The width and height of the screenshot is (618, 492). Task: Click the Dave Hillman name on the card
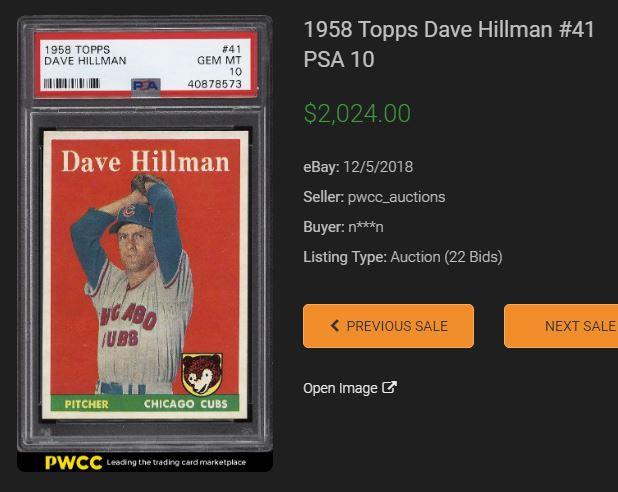(145, 161)
